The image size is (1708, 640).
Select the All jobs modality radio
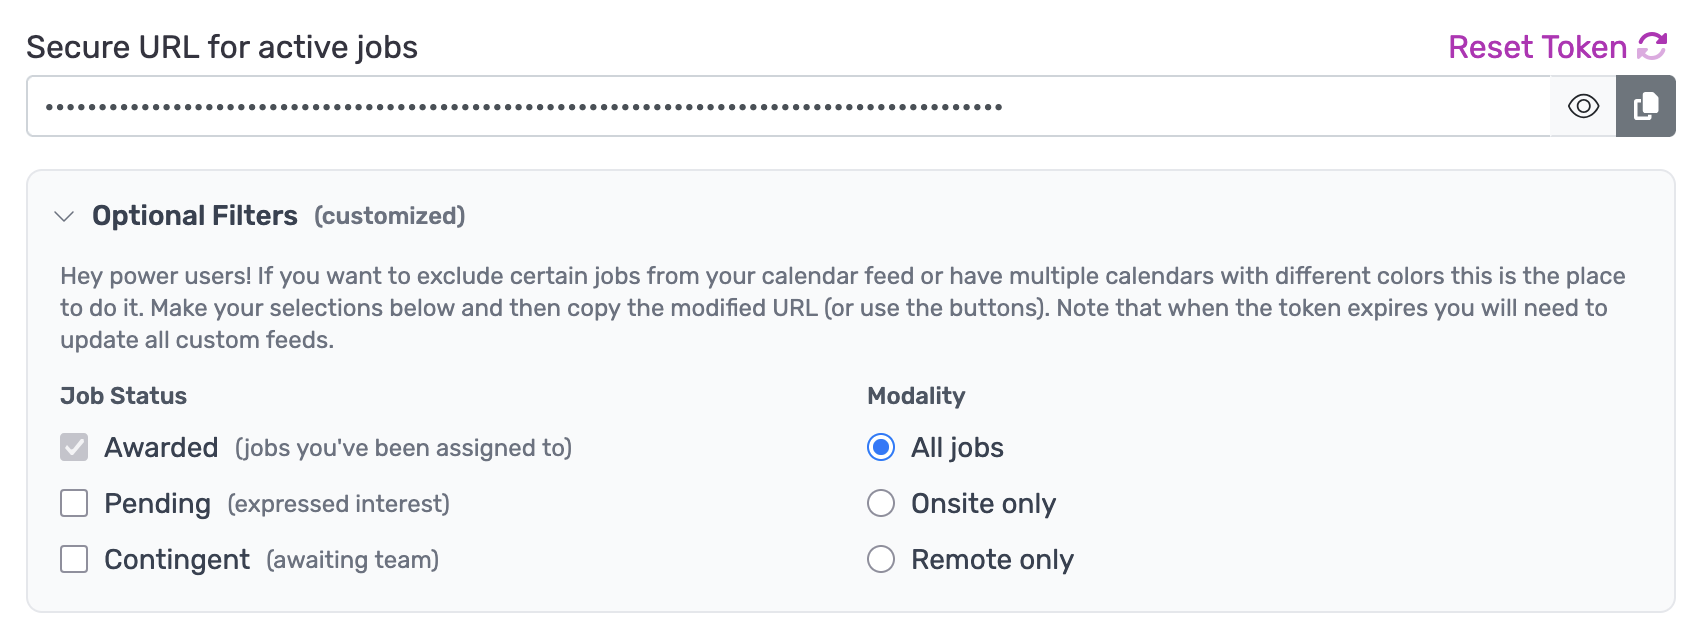coord(881,447)
